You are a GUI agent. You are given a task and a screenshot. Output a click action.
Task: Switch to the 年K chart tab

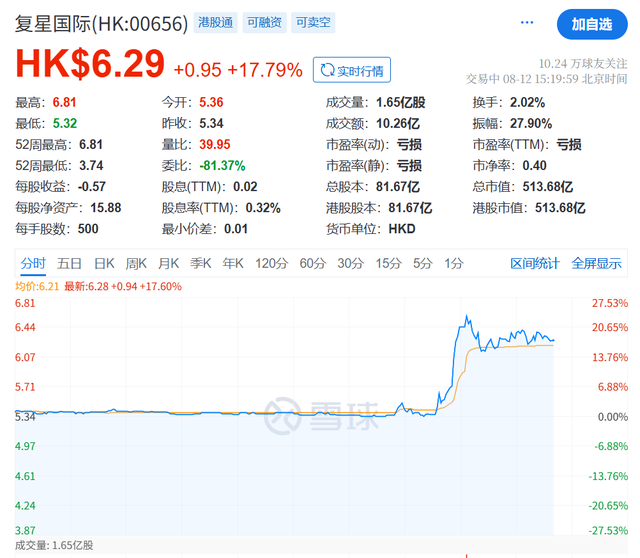[x=233, y=263]
